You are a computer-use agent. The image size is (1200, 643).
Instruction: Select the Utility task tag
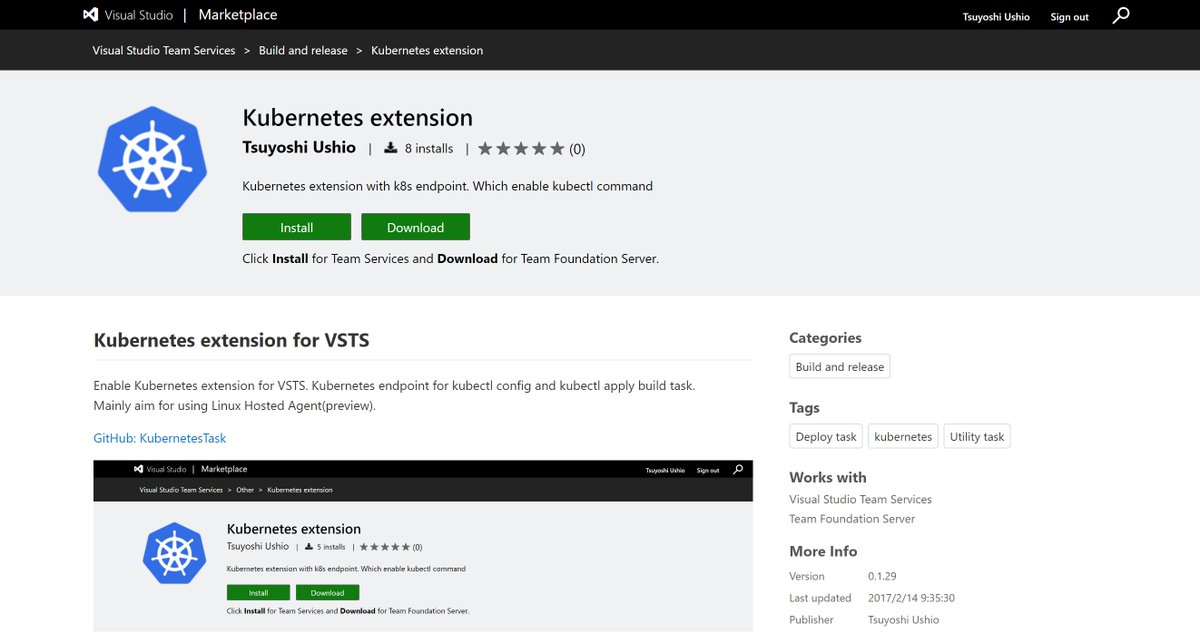[977, 437]
